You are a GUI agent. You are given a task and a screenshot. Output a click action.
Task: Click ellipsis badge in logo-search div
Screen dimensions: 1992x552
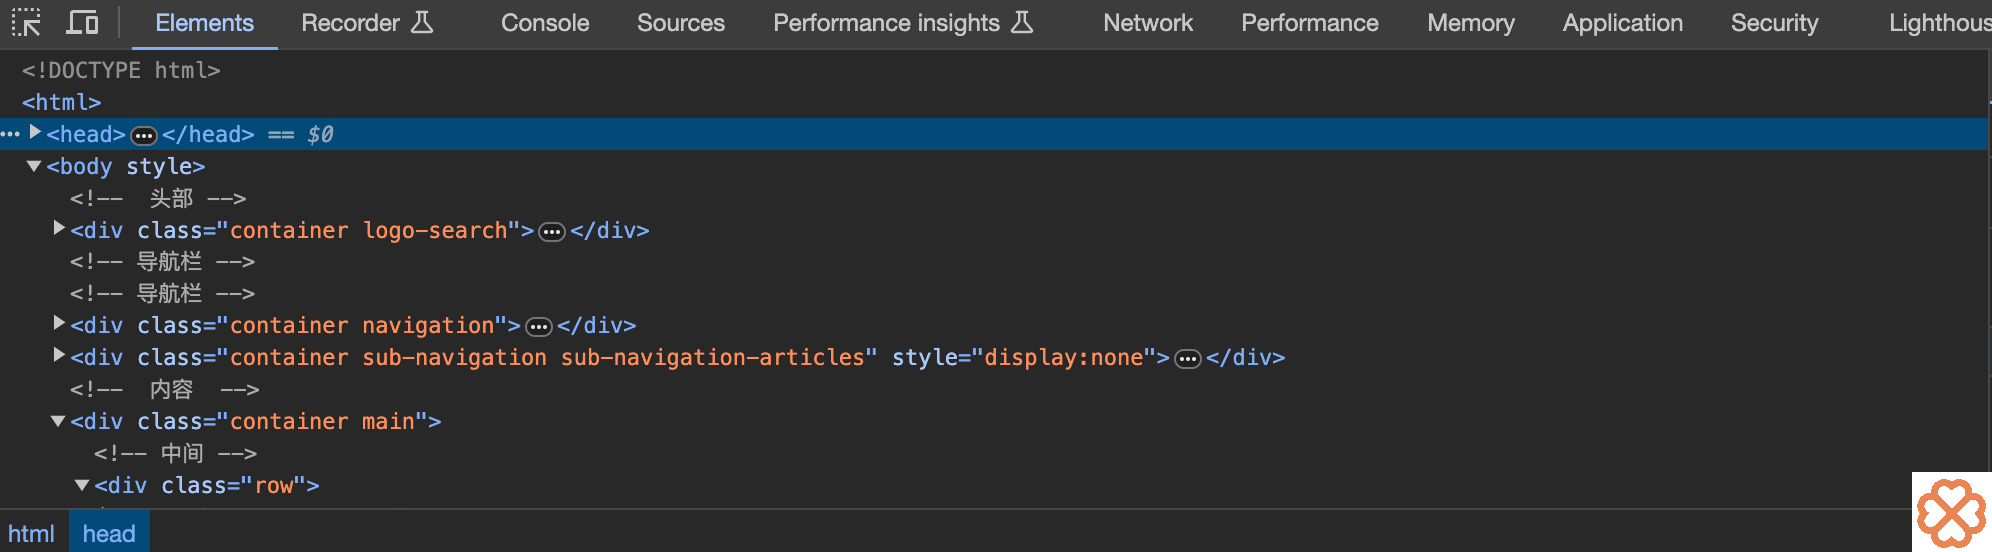pos(552,232)
